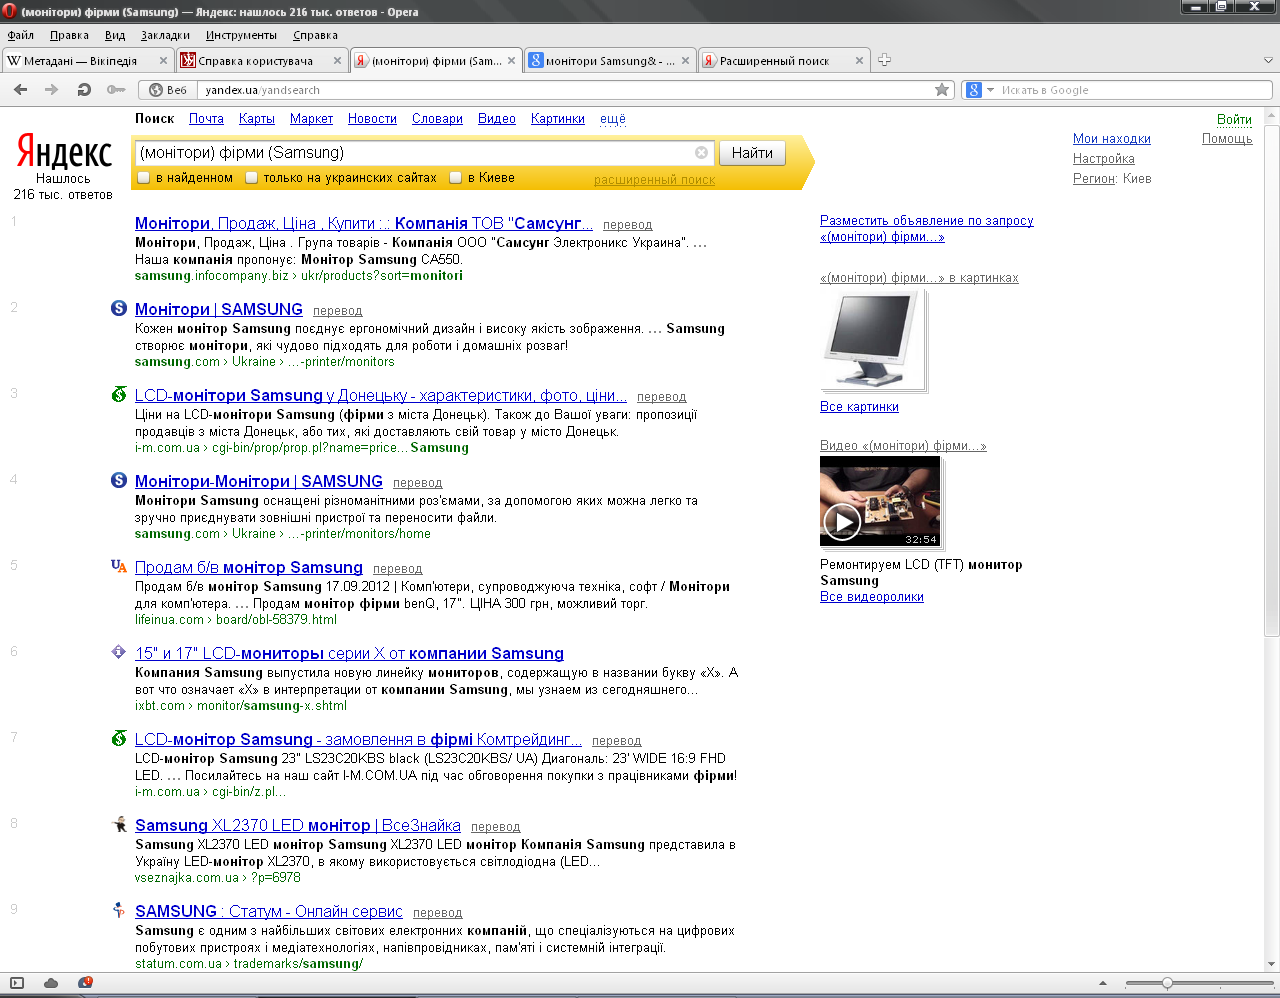
Task: Open Все видеоролики link
Action: [872, 597]
